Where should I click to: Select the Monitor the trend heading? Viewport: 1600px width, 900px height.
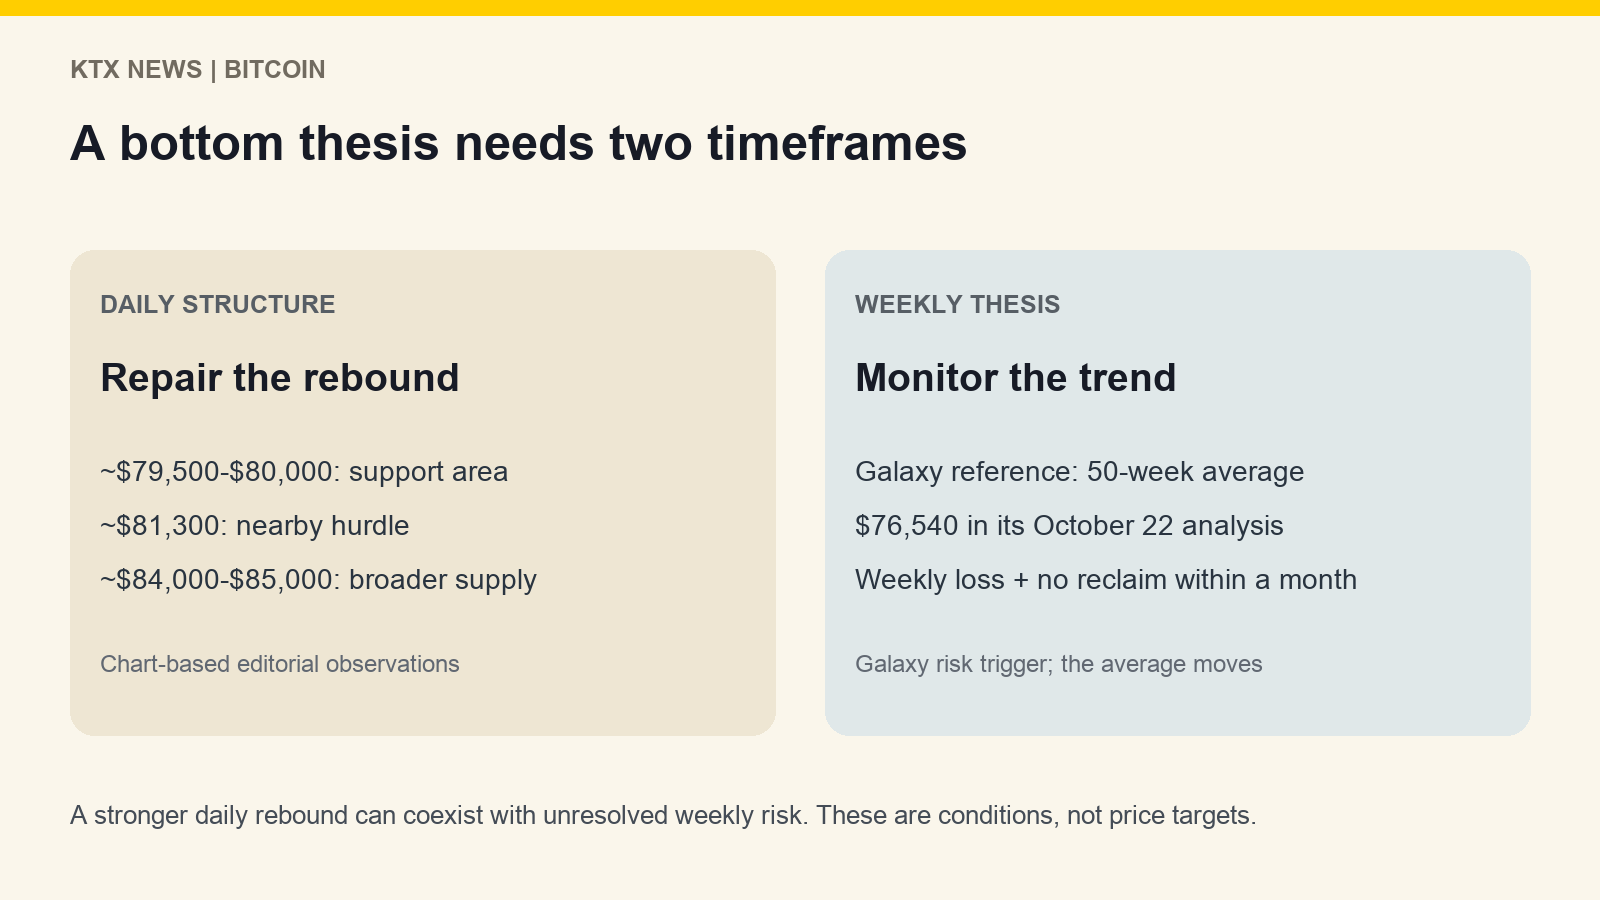coord(1016,378)
